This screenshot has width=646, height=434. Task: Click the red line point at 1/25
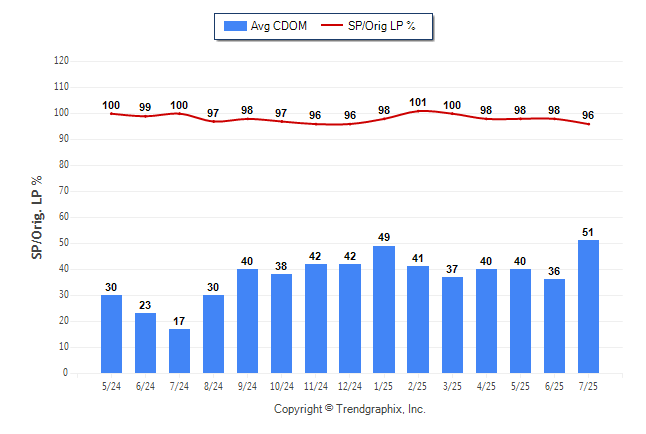[x=384, y=119]
